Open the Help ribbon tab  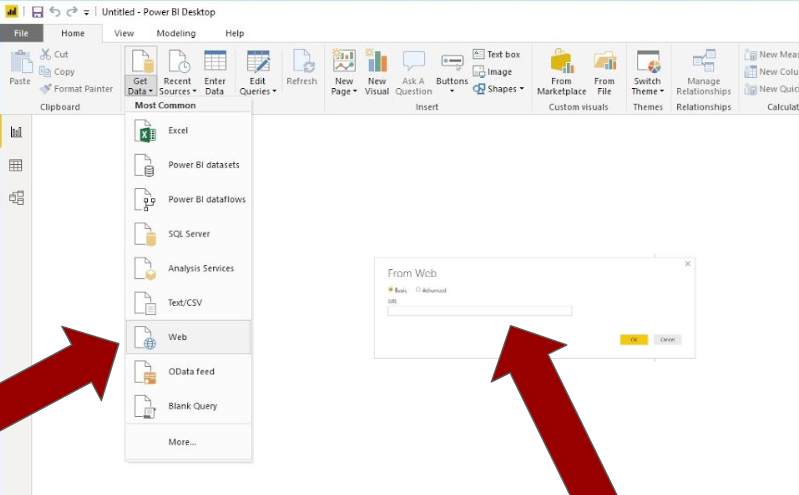click(x=234, y=33)
